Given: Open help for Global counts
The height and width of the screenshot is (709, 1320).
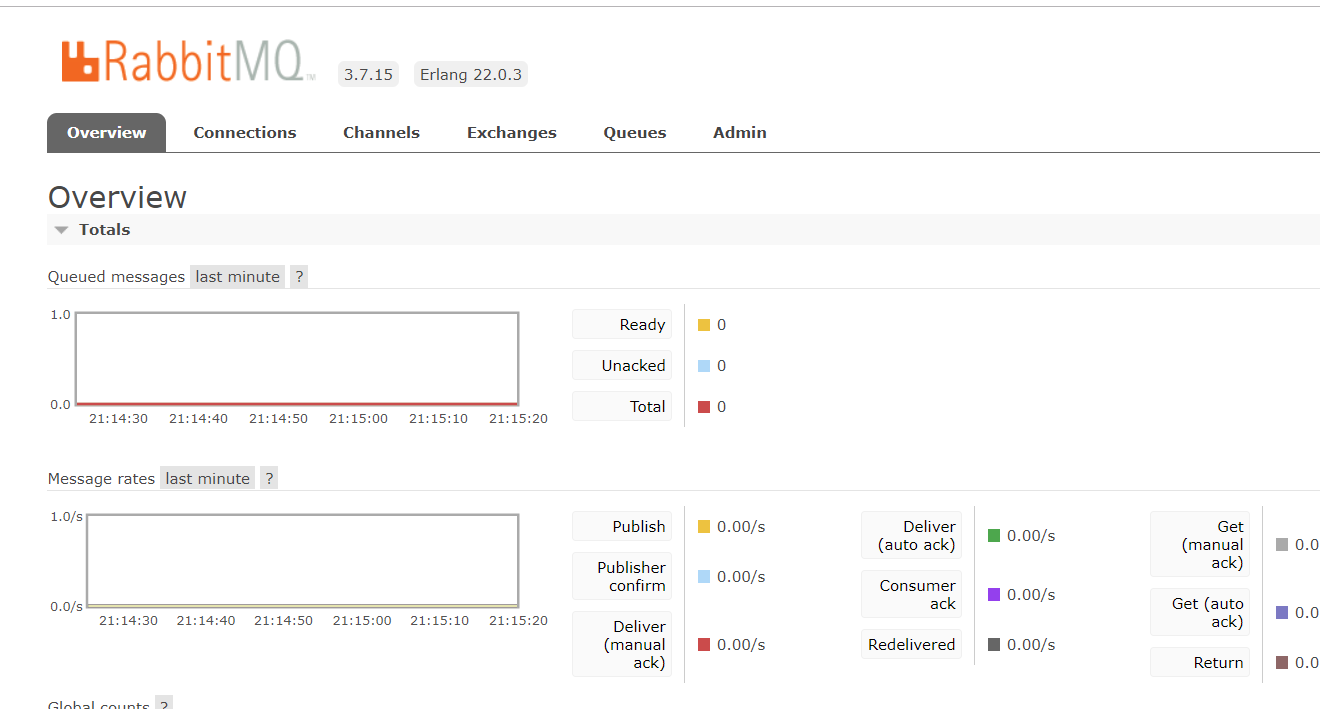Looking at the screenshot, I should pos(164,704).
